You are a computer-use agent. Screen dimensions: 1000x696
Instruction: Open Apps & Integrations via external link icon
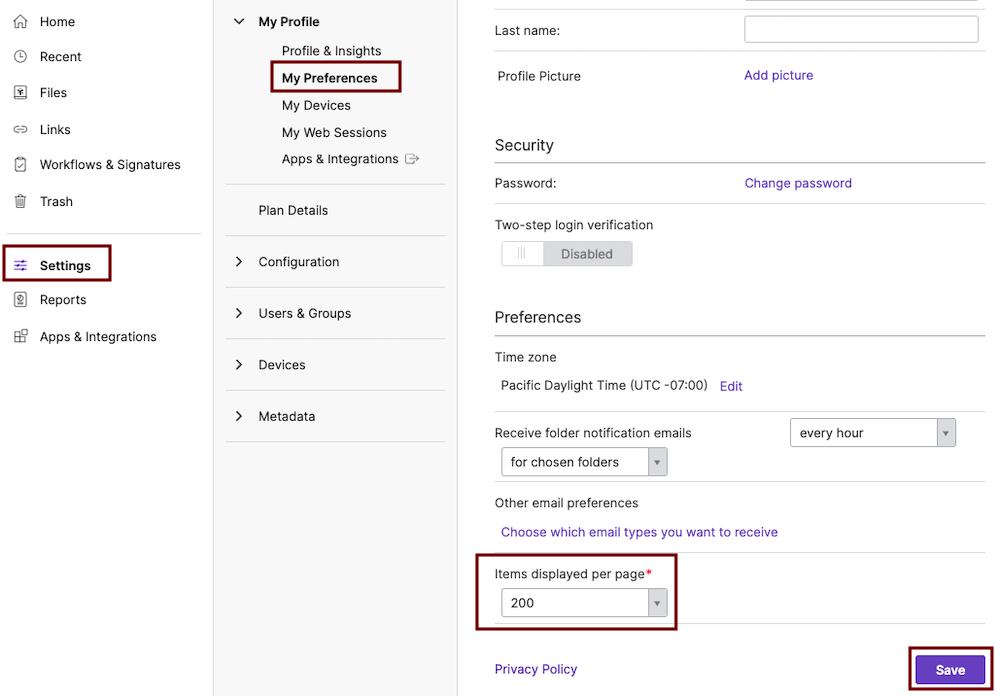pyautogui.click(x=410, y=158)
